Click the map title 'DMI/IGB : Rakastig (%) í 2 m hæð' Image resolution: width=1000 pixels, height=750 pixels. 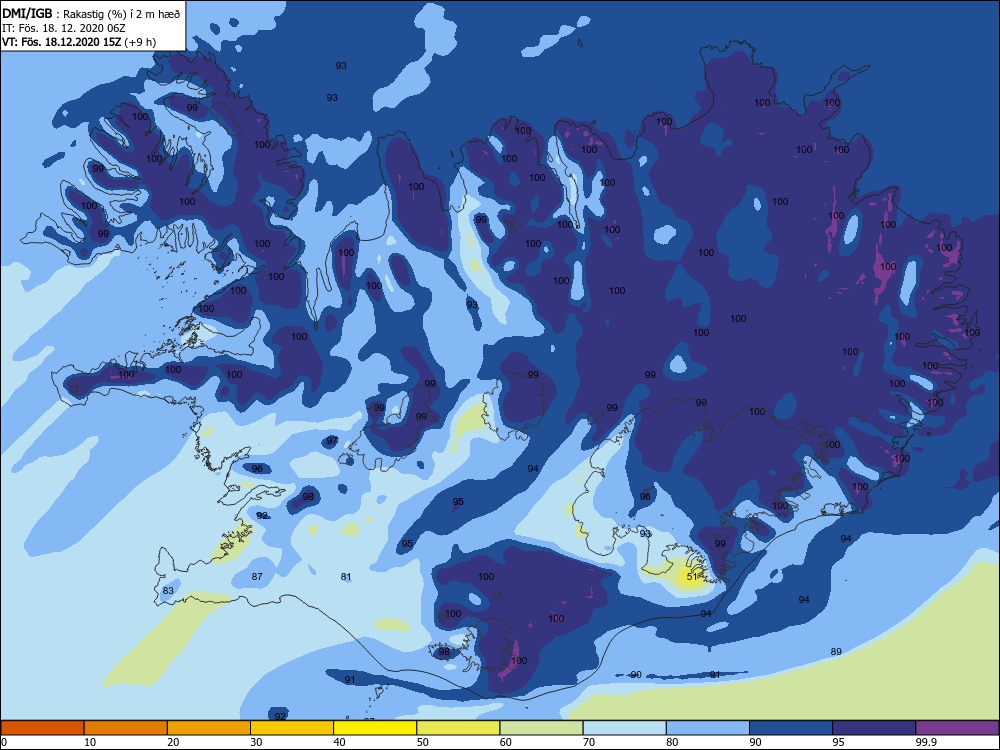tap(91, 14)
